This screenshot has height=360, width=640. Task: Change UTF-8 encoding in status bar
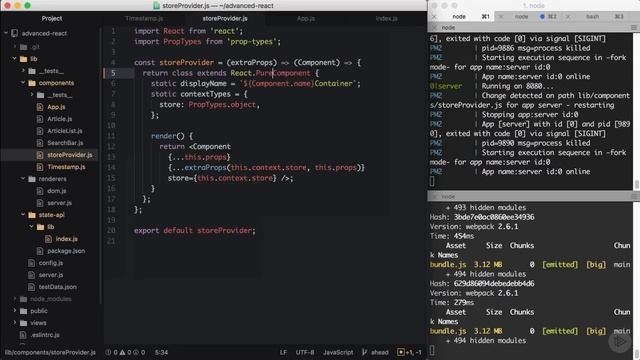[305, 352]
